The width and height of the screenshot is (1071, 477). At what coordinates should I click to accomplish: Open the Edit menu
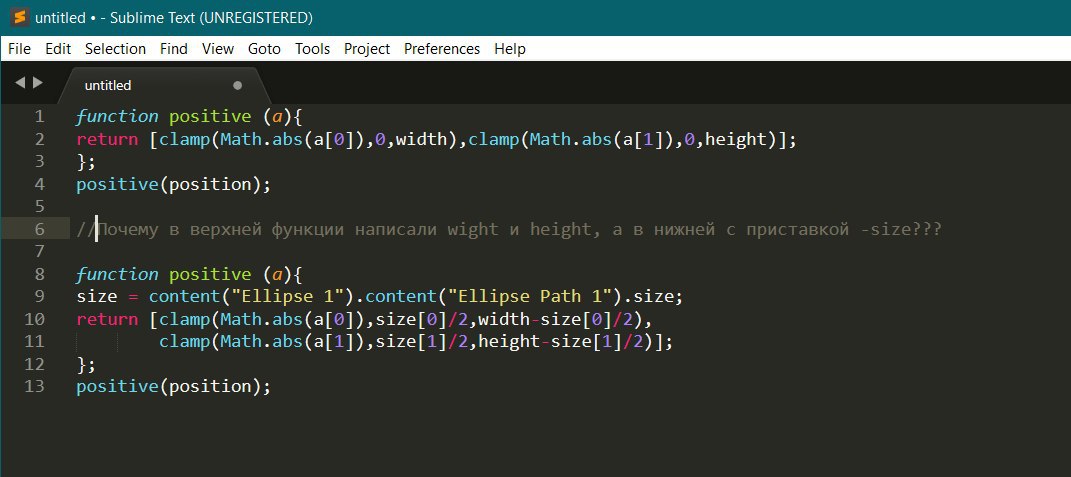[x=58, y=49]
